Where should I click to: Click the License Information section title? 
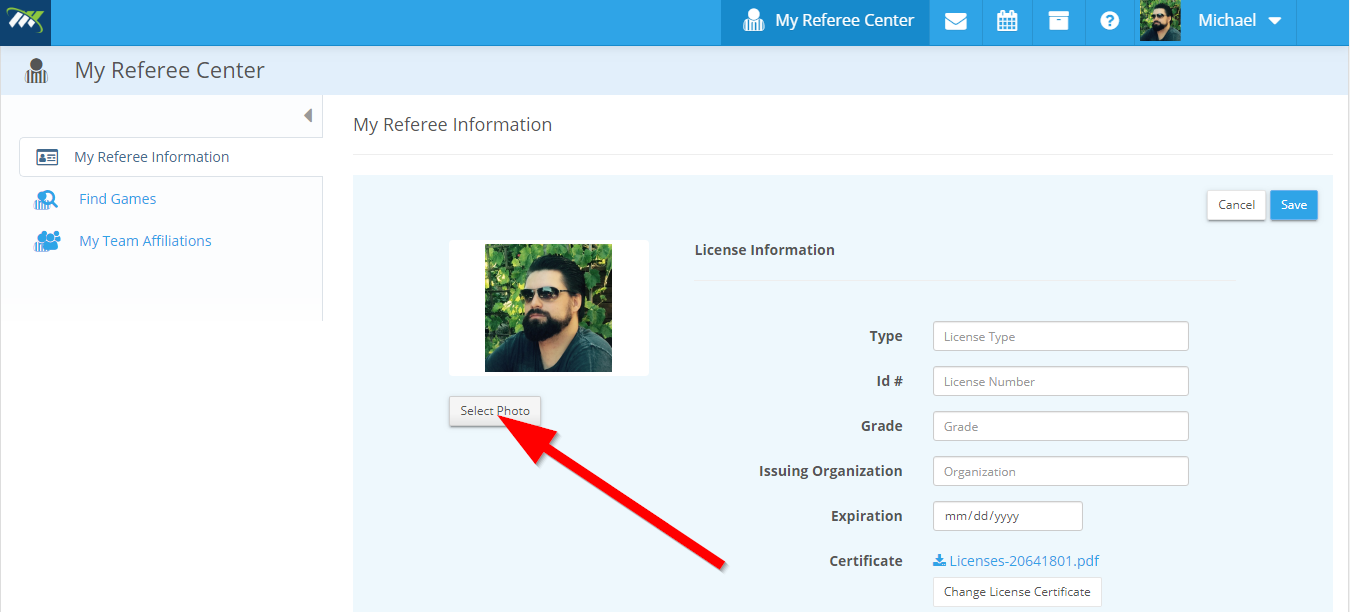(x=765, y=250)
